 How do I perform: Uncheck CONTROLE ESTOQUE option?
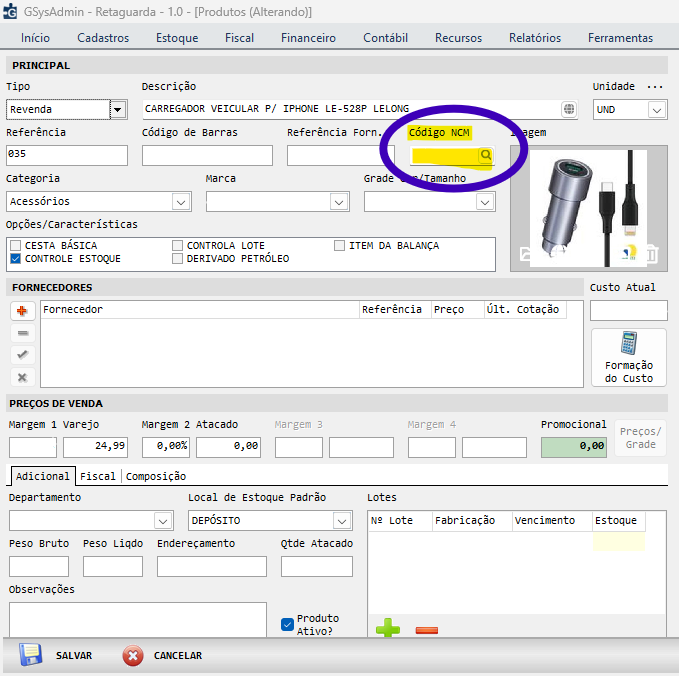[x=15, y=258]
